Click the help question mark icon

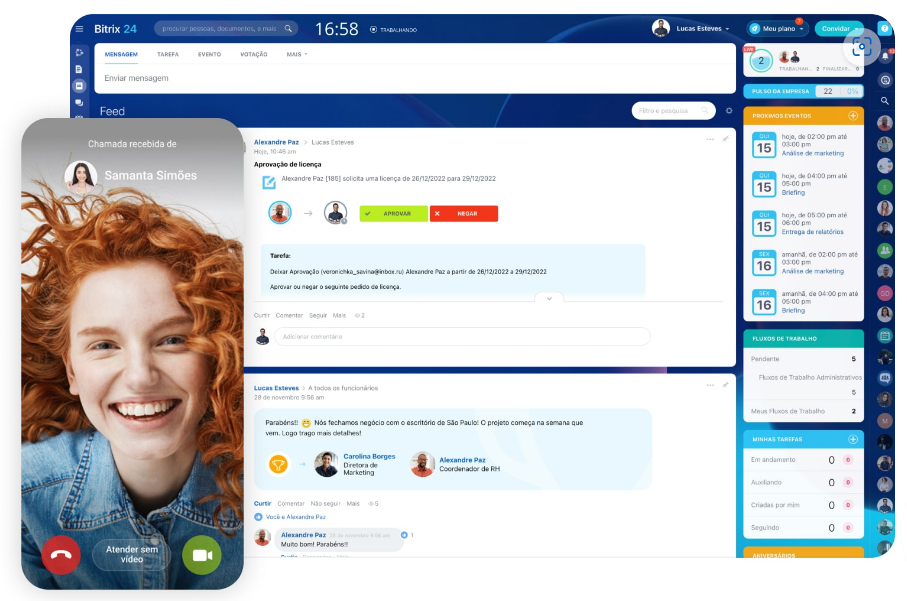pos(885,30)
